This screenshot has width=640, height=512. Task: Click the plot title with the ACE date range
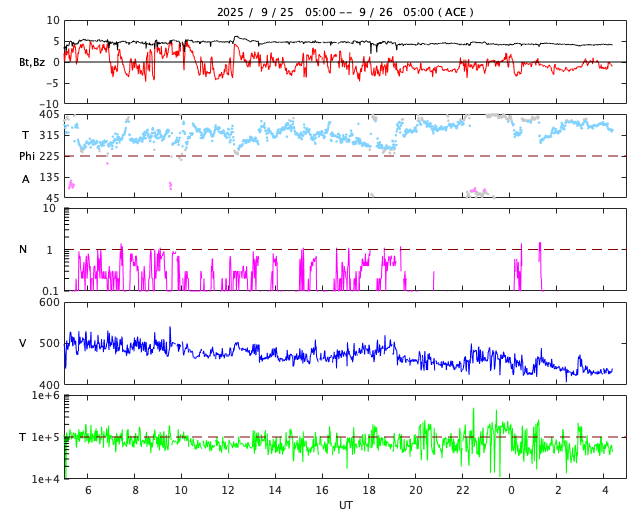345,12
